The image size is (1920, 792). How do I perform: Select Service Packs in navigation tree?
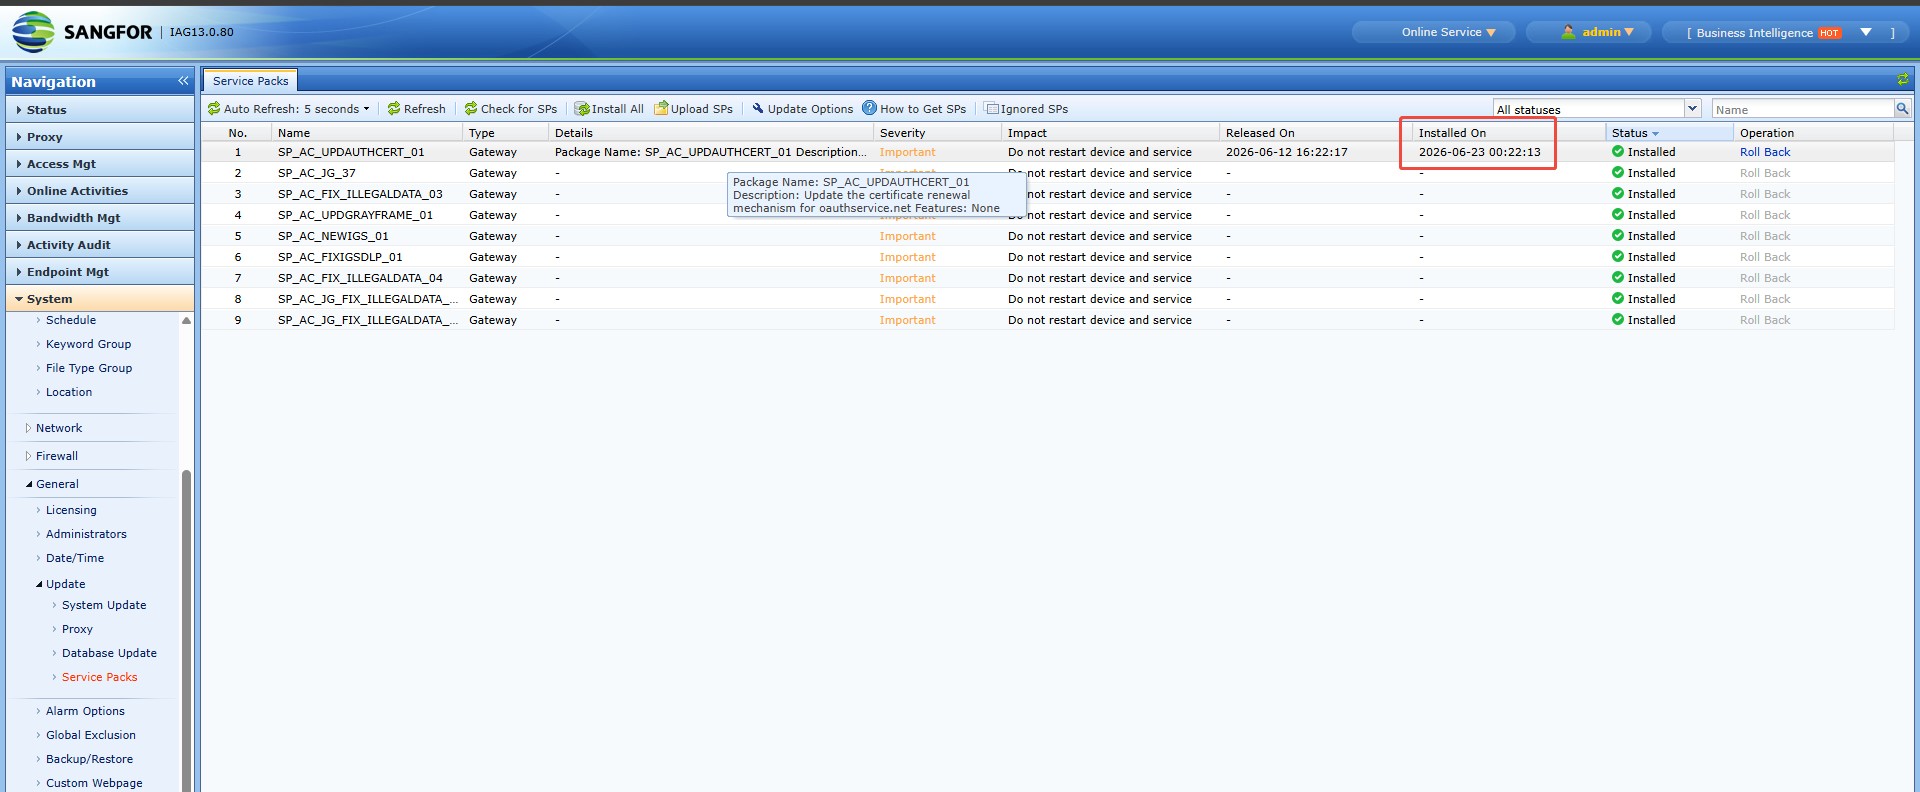pos(99,677)
